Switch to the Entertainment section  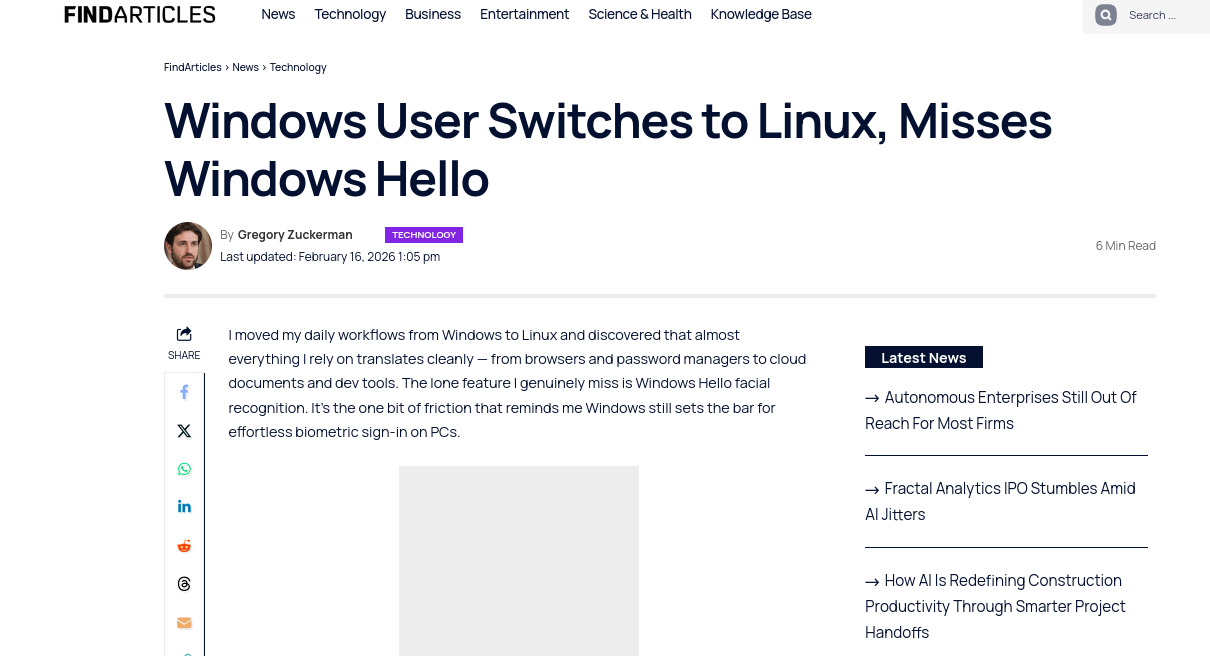click(524, 14)
